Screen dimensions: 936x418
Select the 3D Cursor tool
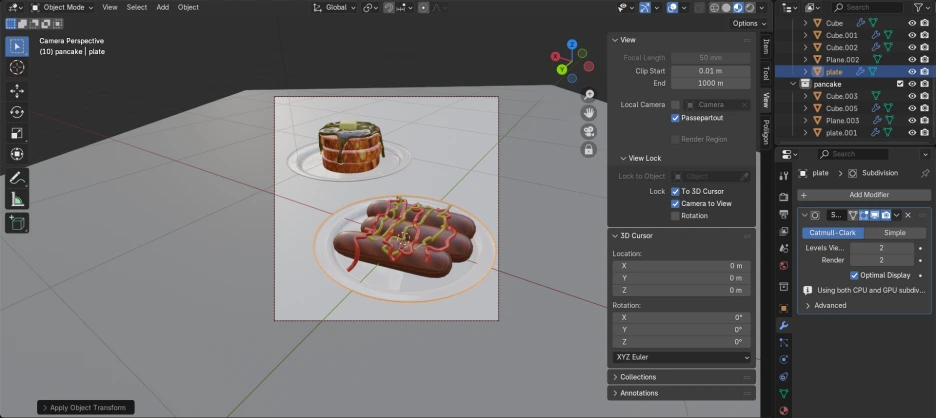click(x=17, y=67)
